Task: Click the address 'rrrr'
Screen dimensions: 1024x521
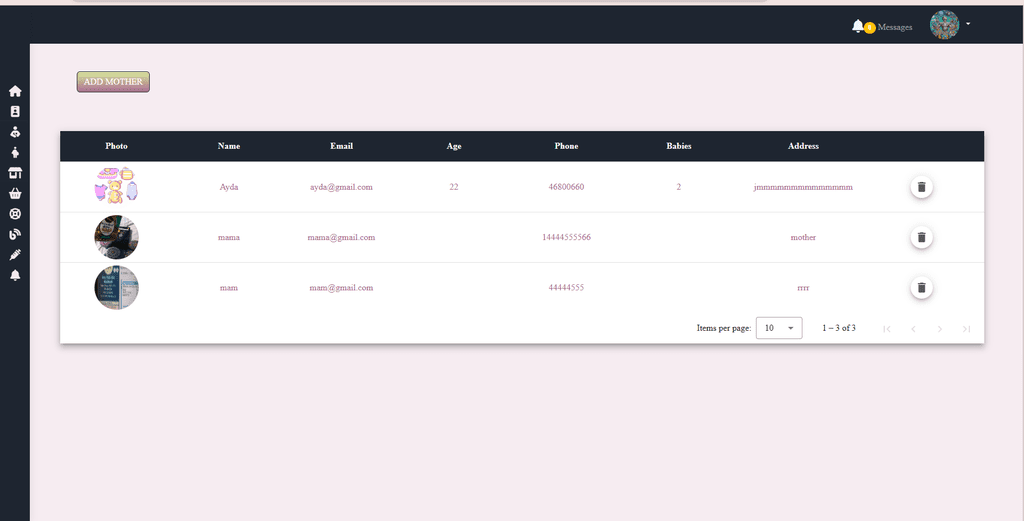Action: pyautogui.click(x=803, y=287)
